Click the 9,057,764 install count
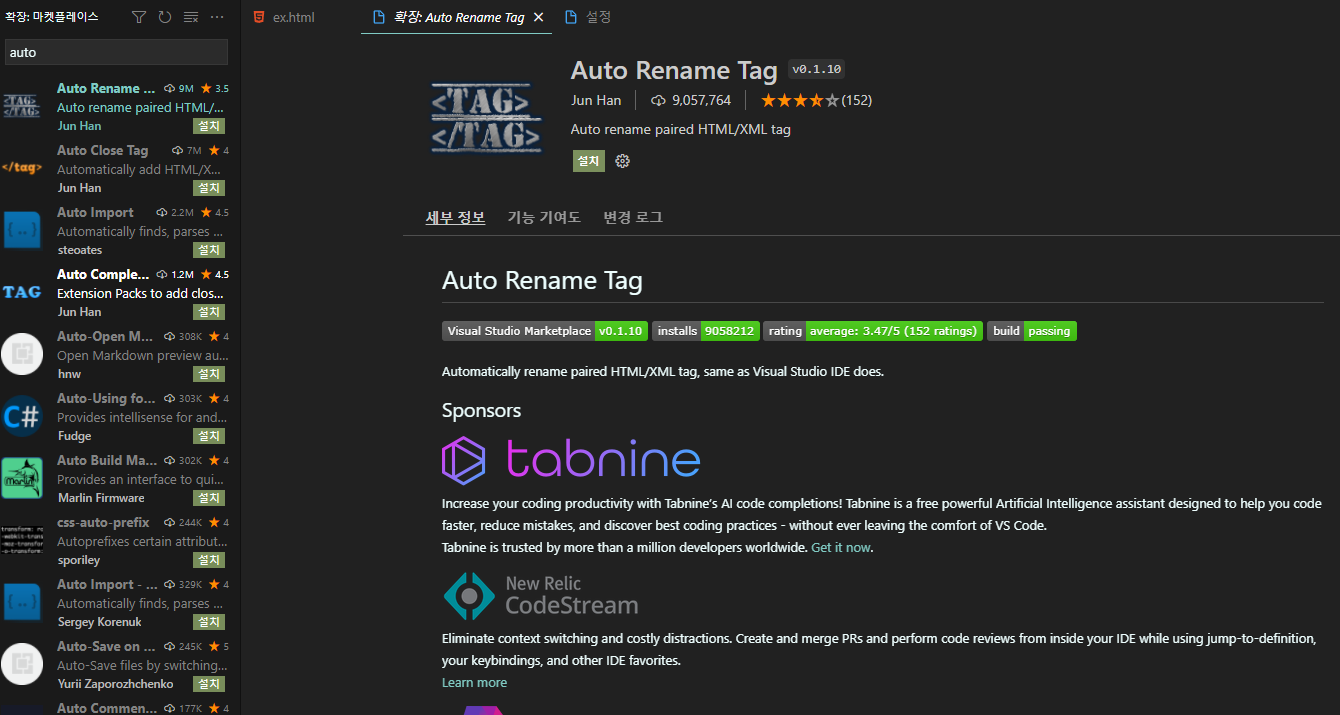This screenshot has width=1340, height=715. 691,100
